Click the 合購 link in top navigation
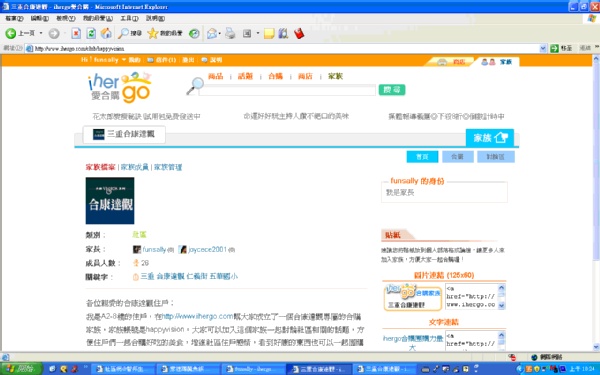Screen dimensions: 600x375 (275, 76)
